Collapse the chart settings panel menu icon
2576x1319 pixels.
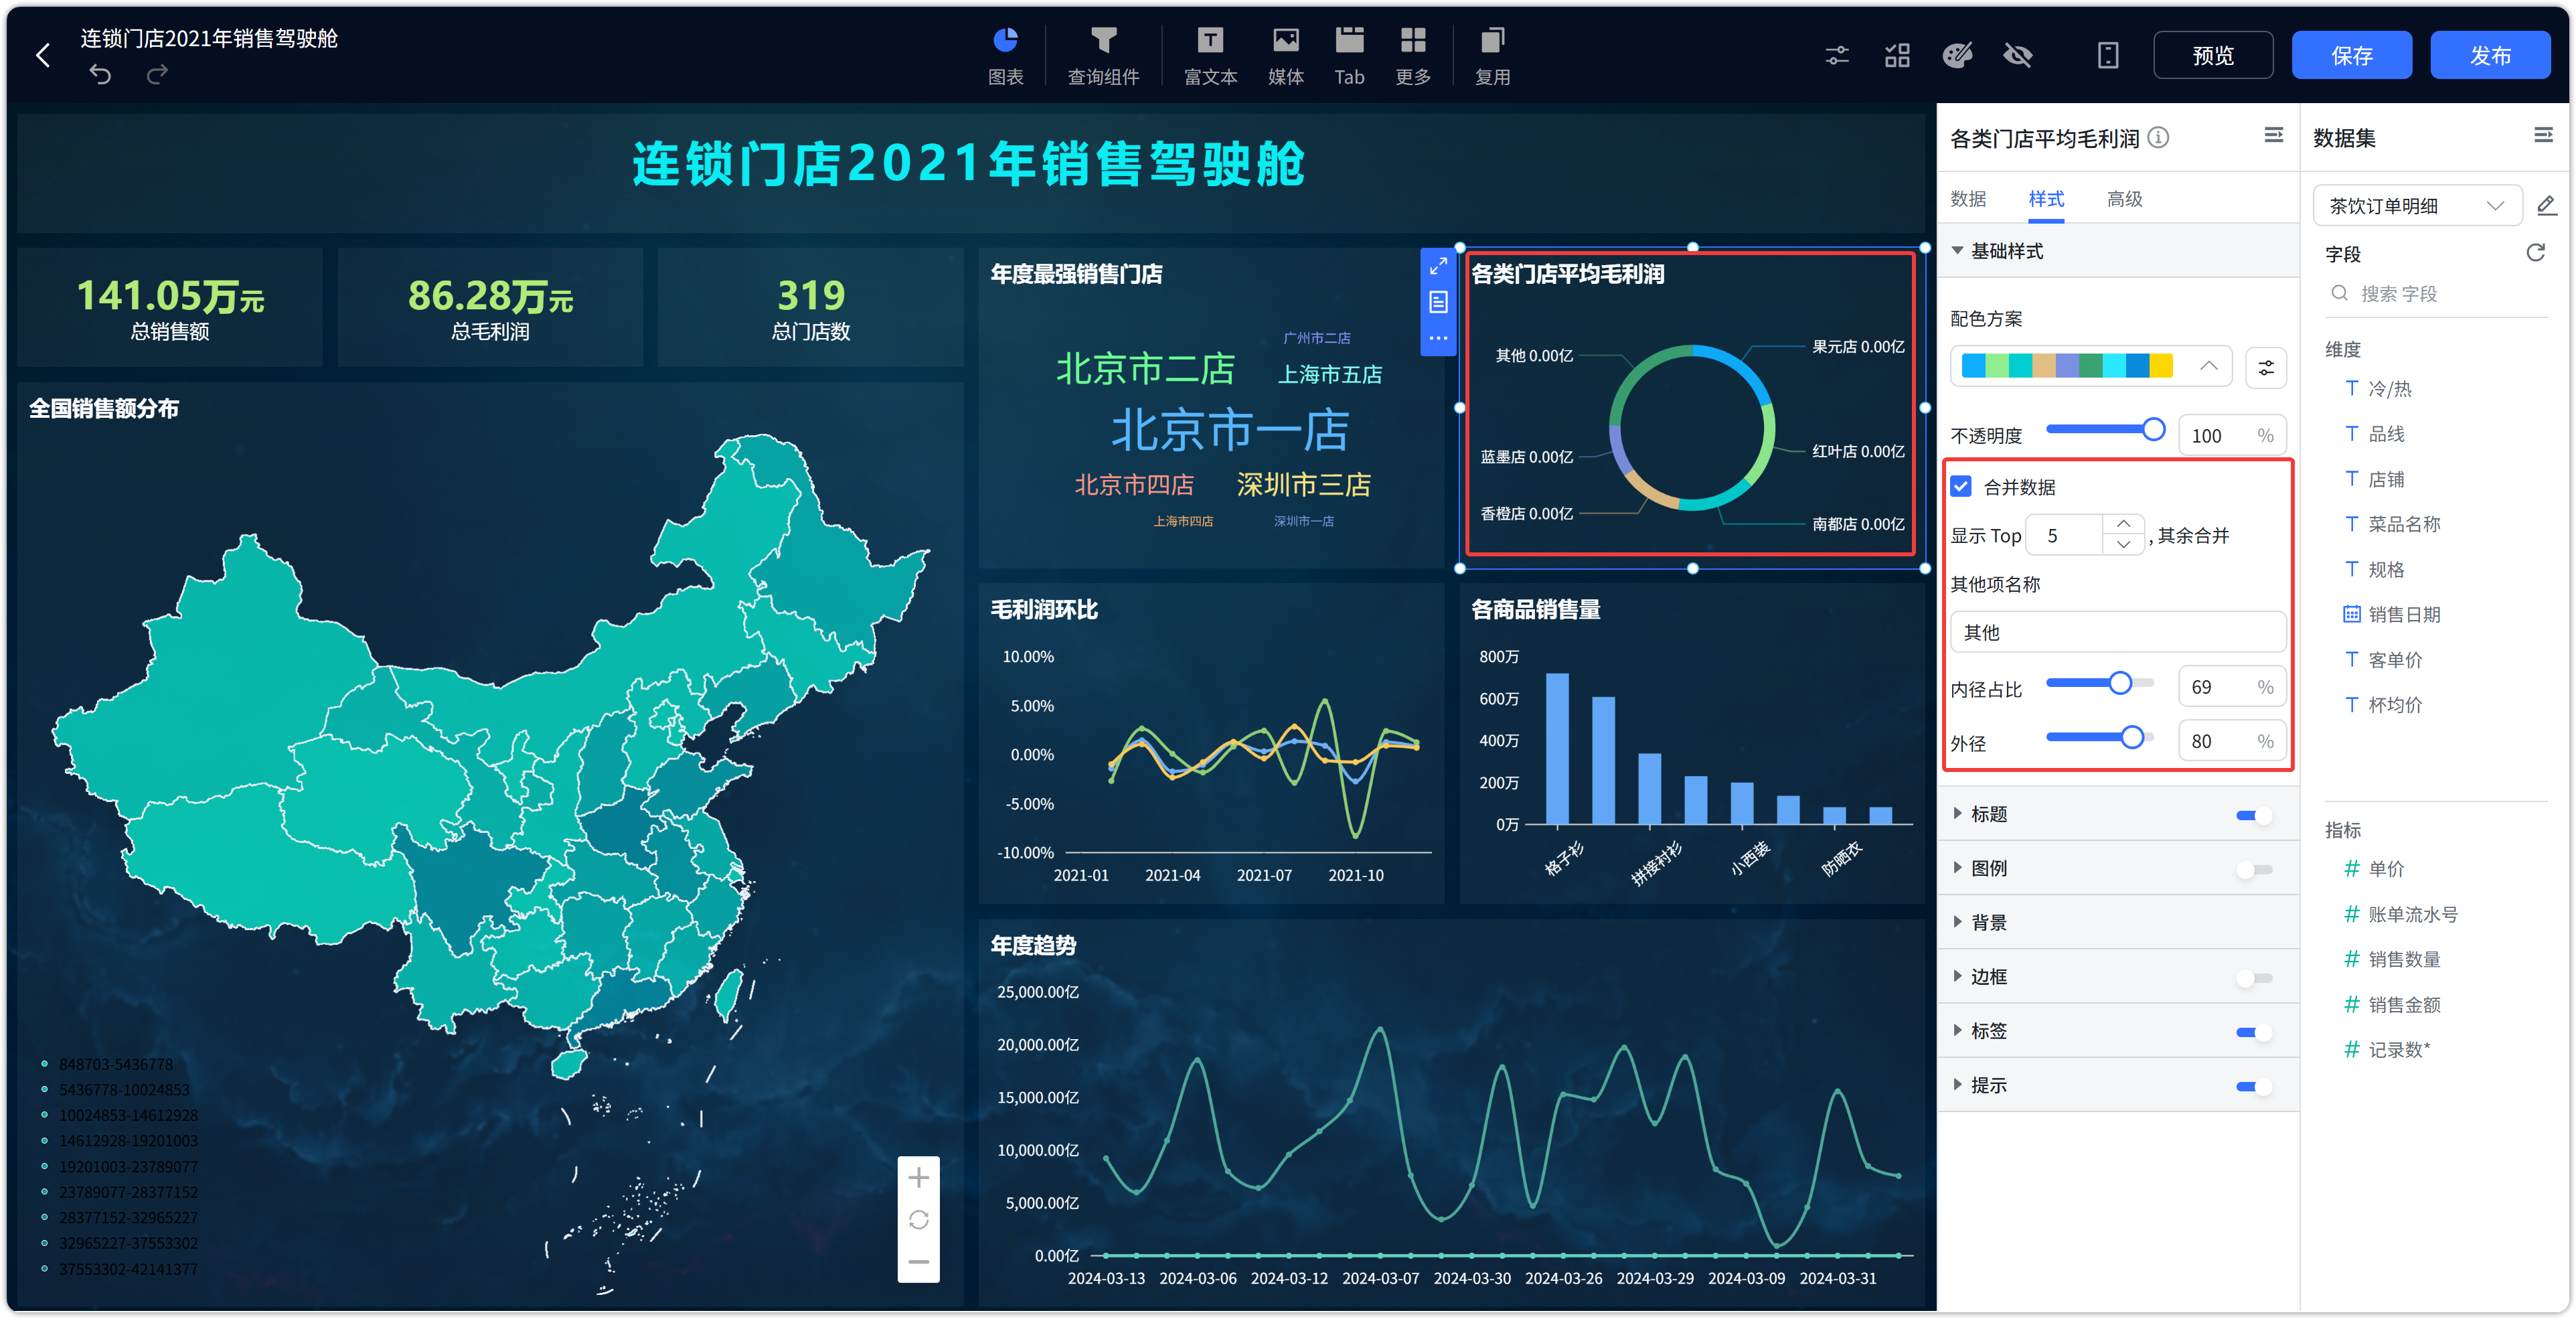[2274, 135]
